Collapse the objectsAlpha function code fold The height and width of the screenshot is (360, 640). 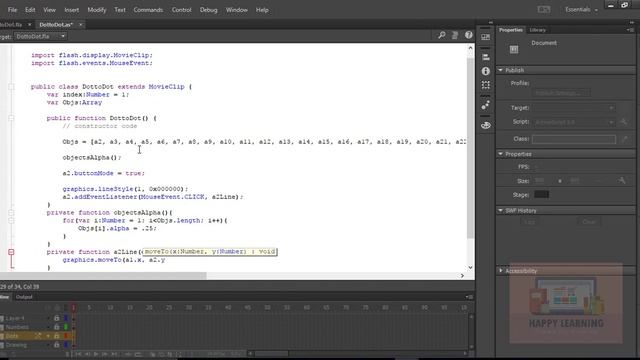pyautogui.click(x=11, y=213)
